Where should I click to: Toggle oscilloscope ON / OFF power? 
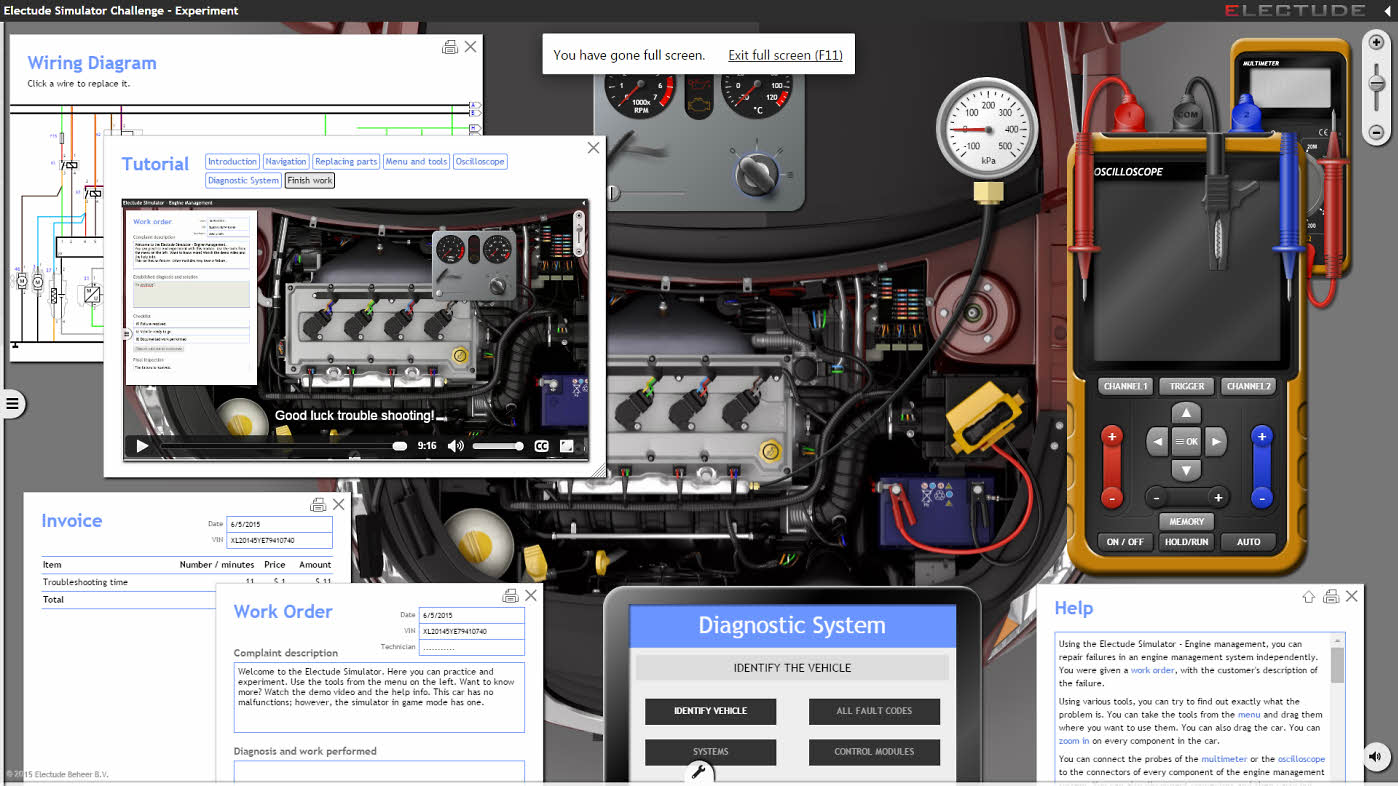1125,542
